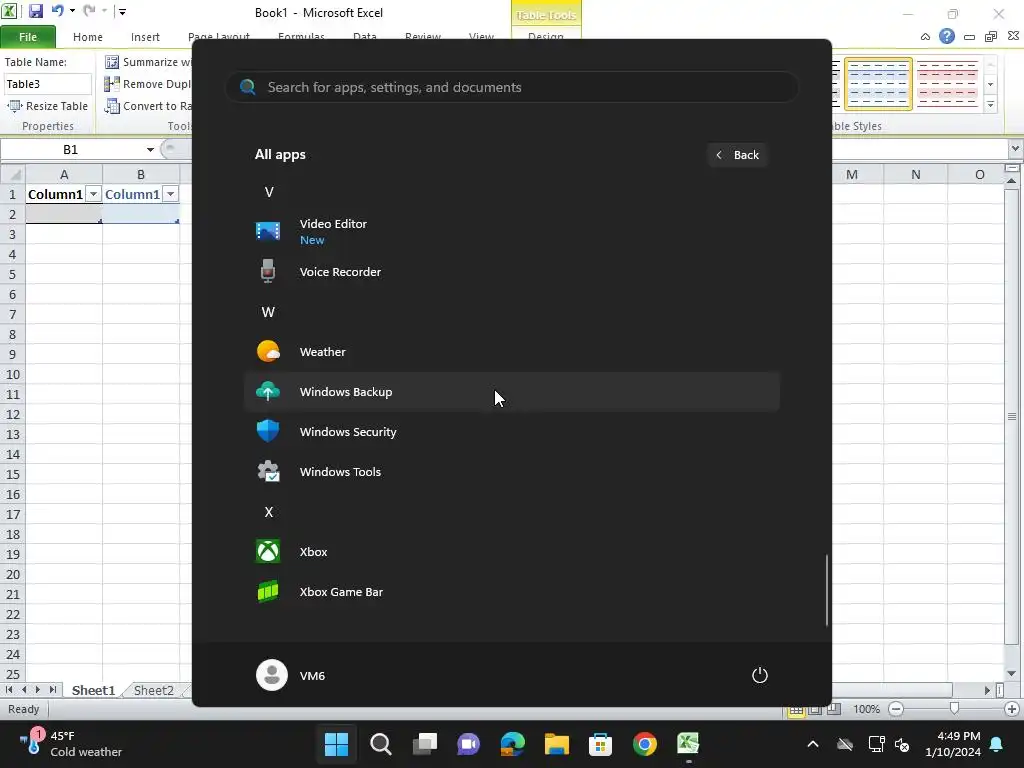Image resolution: width=1024 pixels, height=768 pixels.
Task: Select the red dashed table style
Action: pos(947,84)
